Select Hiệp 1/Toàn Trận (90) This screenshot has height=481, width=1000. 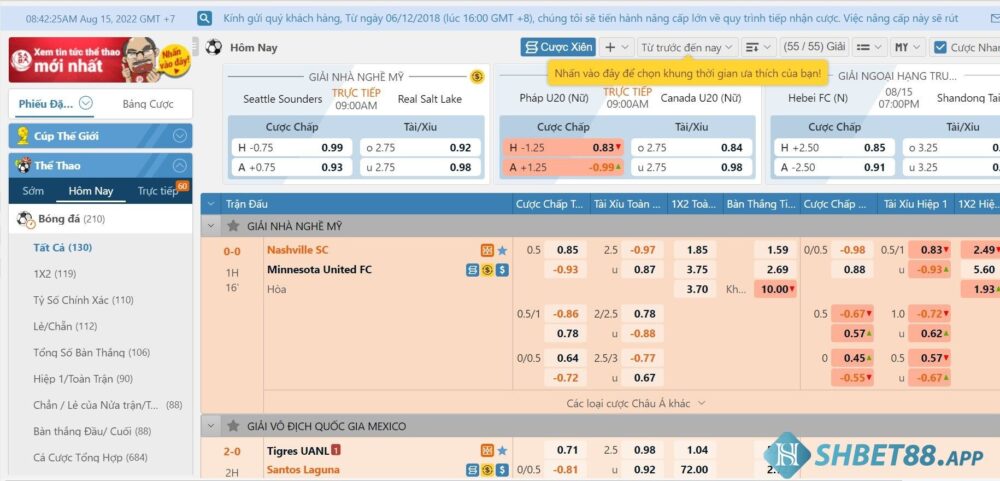83,378
